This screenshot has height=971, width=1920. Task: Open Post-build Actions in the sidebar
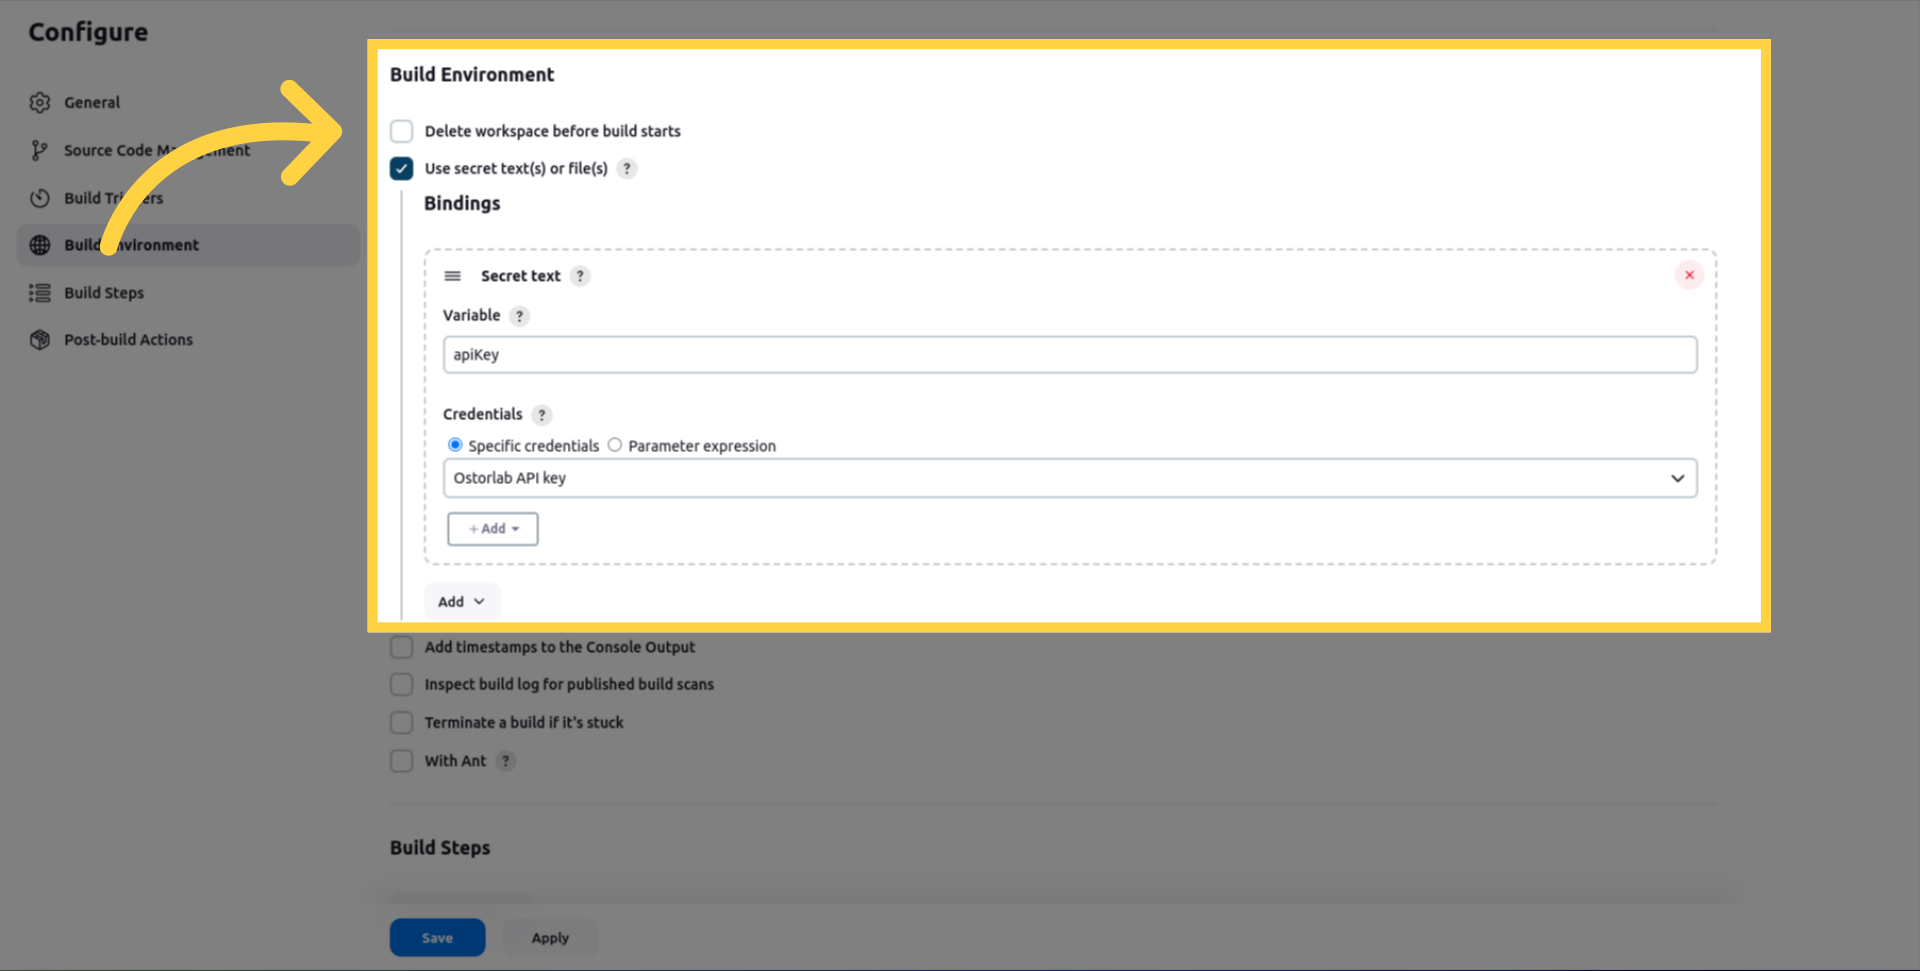click(128, 340)
